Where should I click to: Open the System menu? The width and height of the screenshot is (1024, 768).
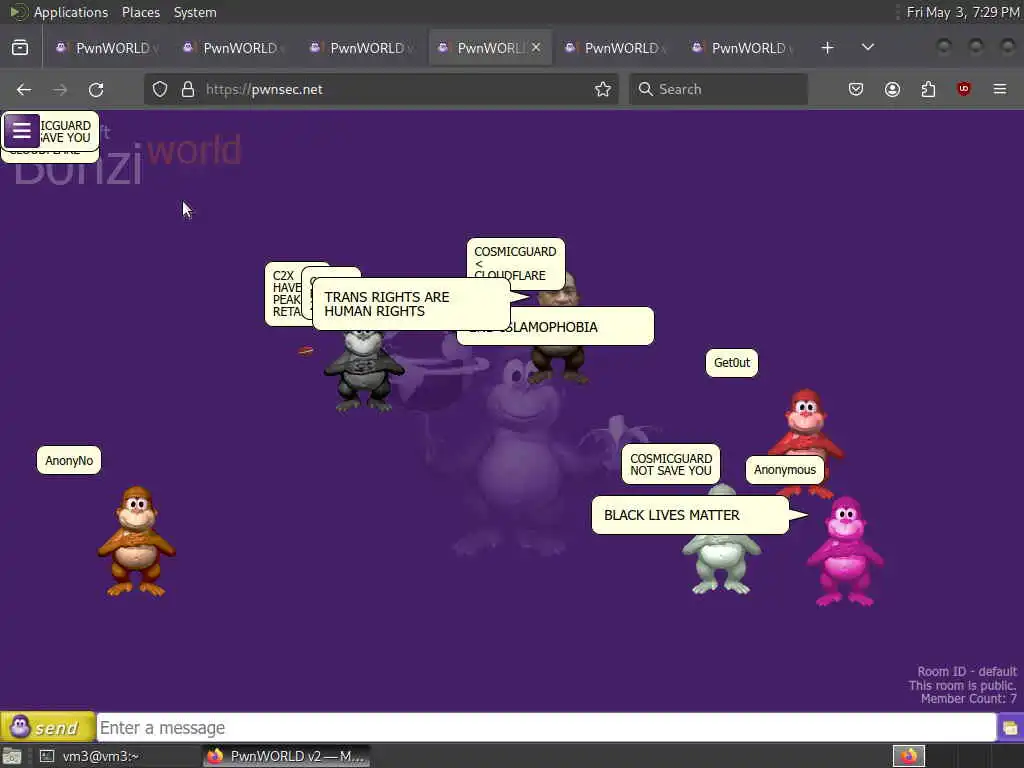[x=195, y=12]
